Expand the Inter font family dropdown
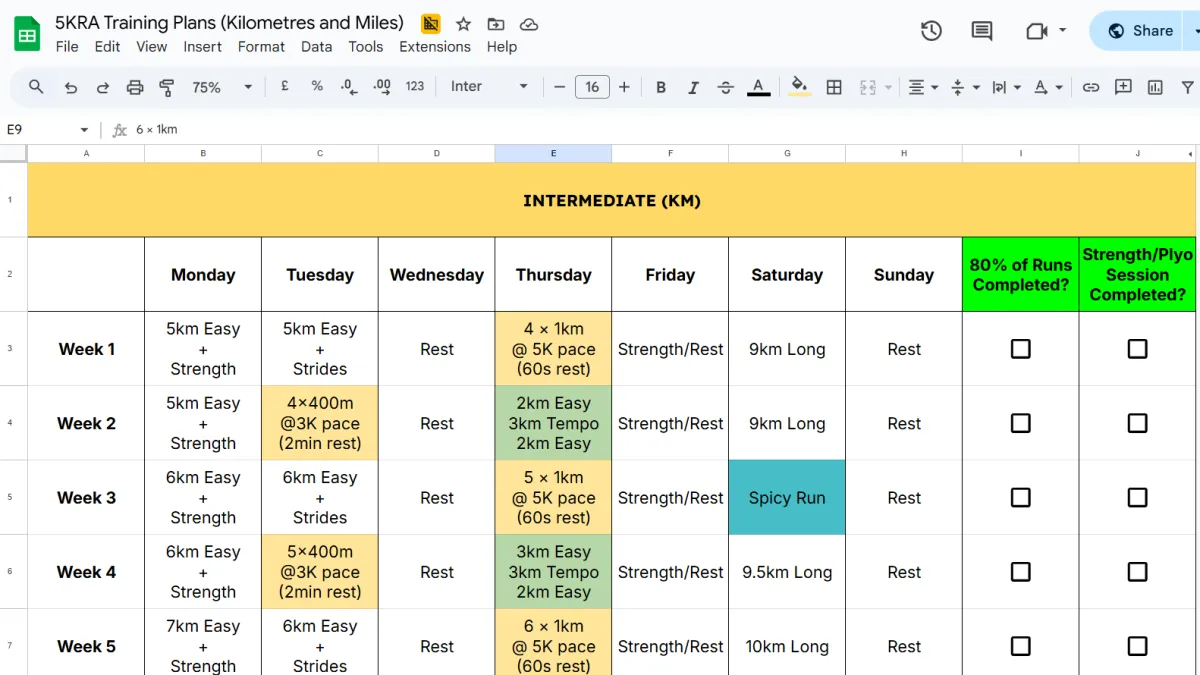This screenshot has width=1200, height=675. coord(489,87)
